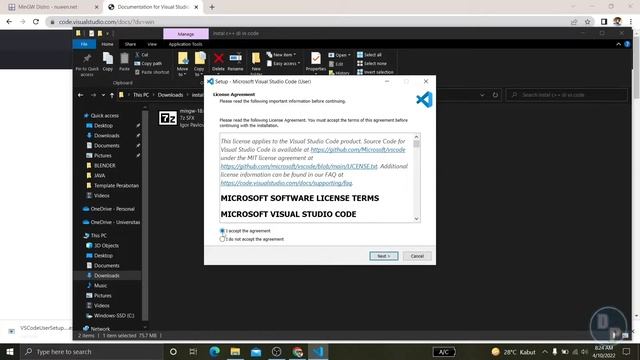Screen dimensions: 640x360
Task: Open the Easy access dropdown
Action: click(284, 64)
